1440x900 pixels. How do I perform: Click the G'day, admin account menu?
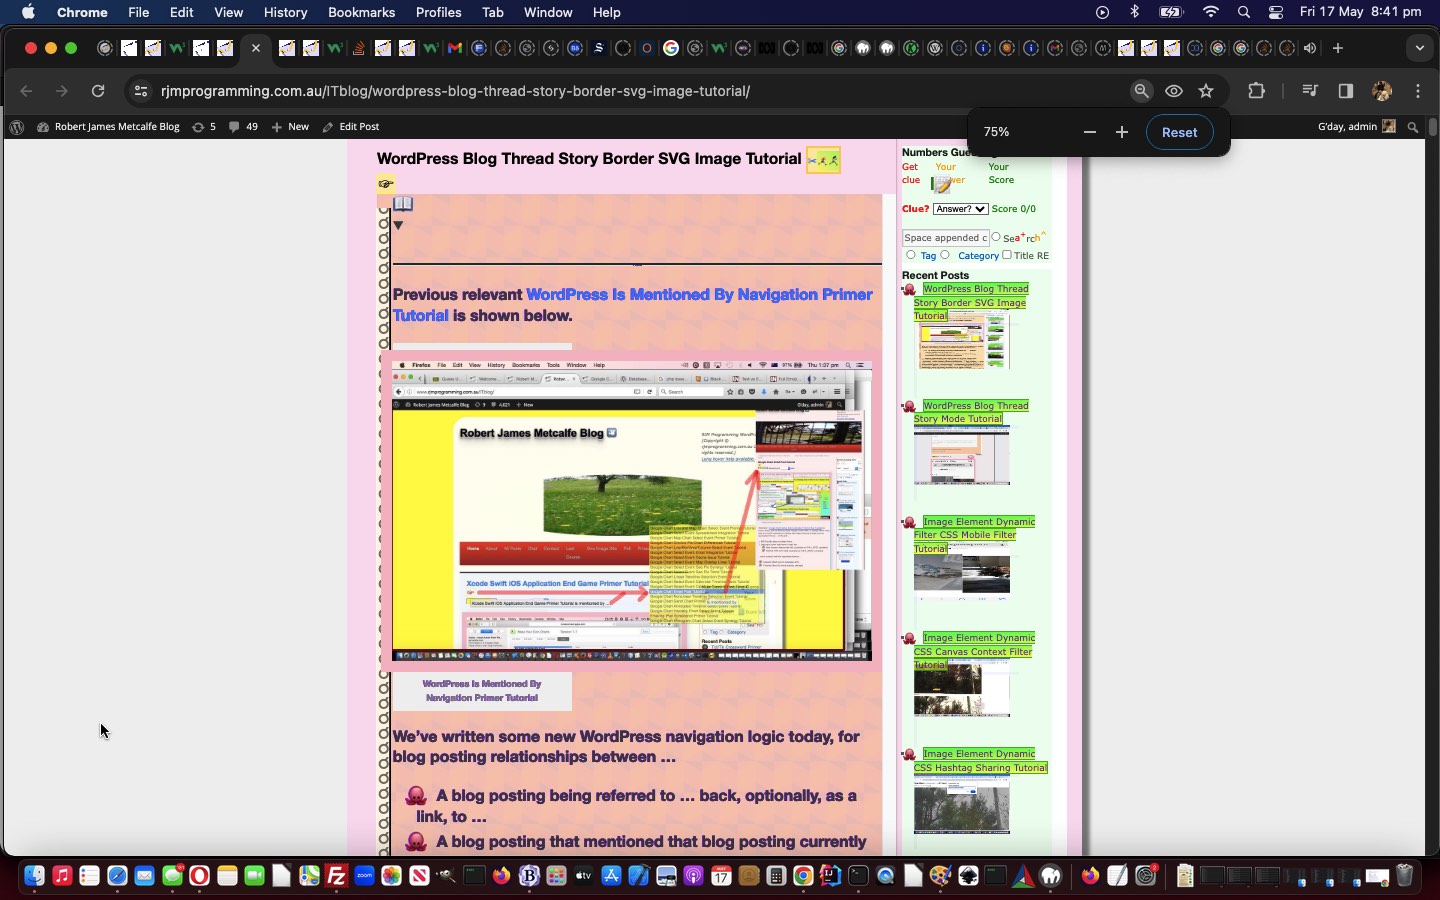(x=1356, y=127)
